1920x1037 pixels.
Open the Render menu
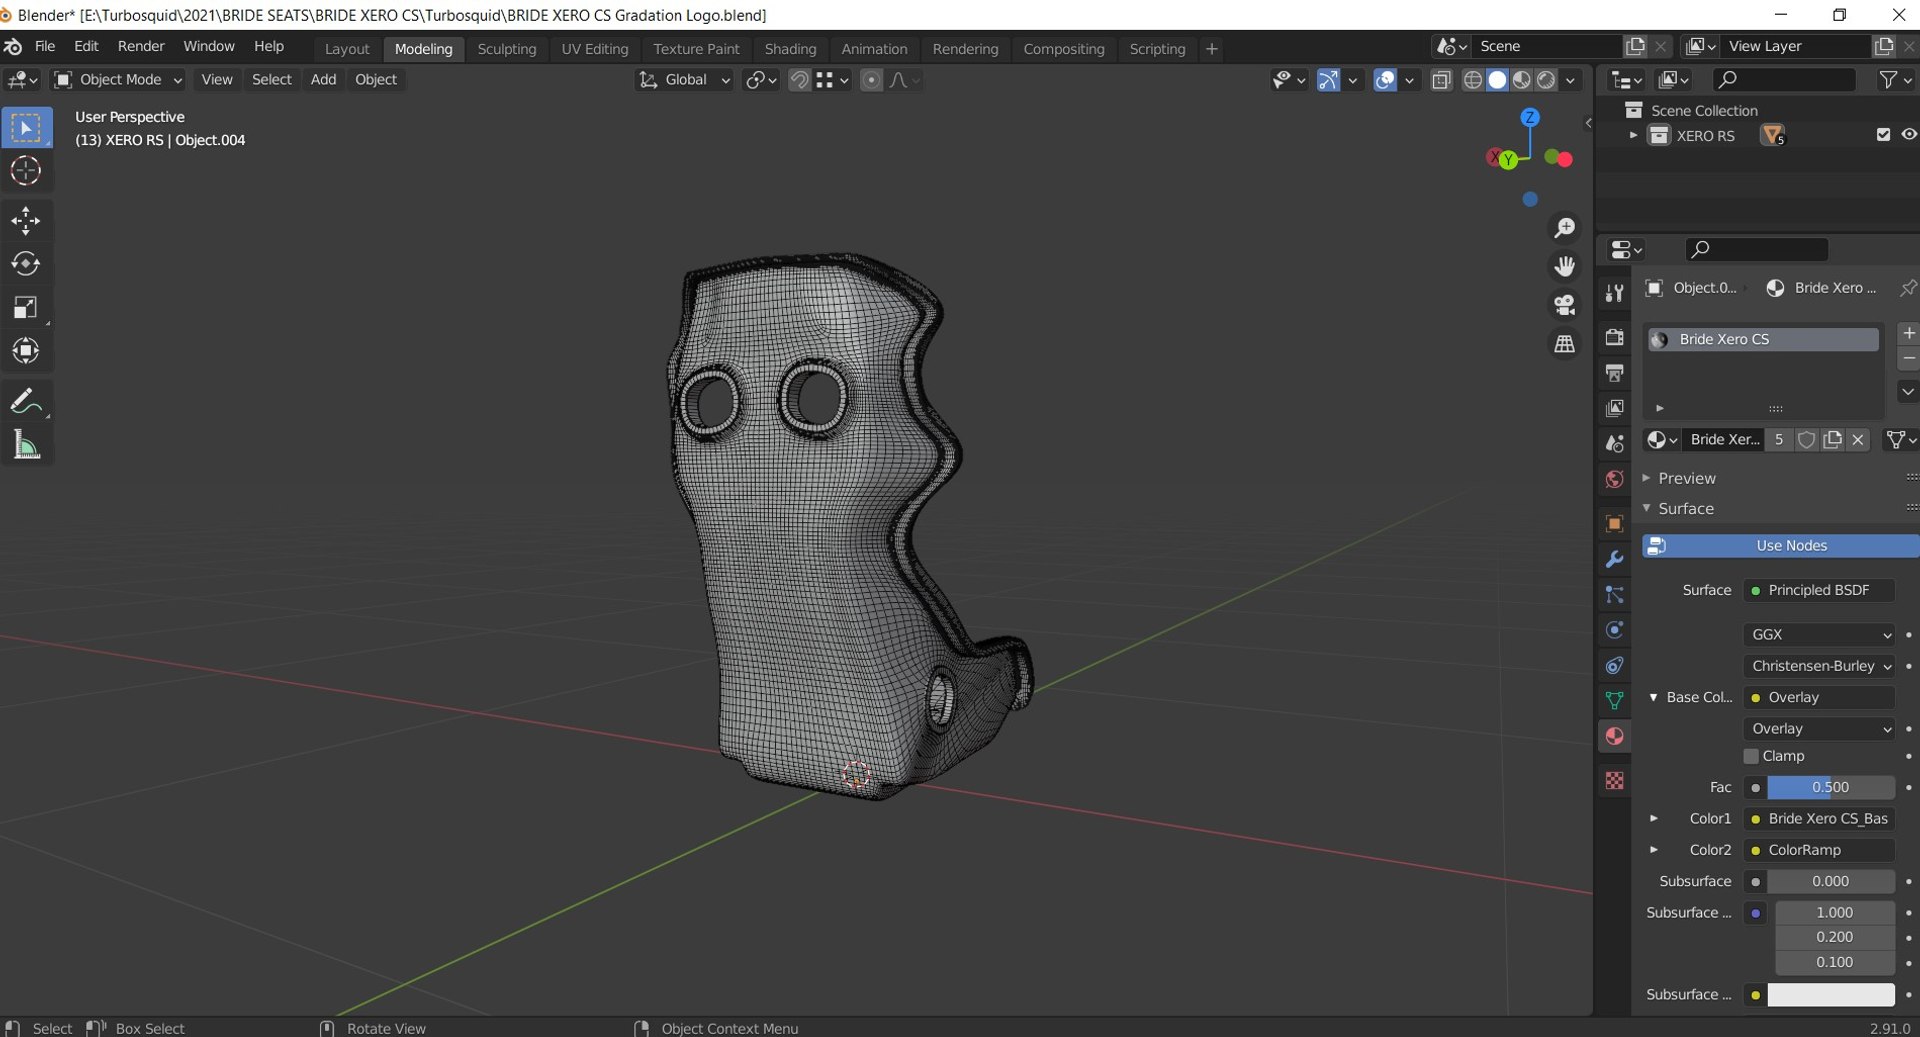(x=141, y=47)
